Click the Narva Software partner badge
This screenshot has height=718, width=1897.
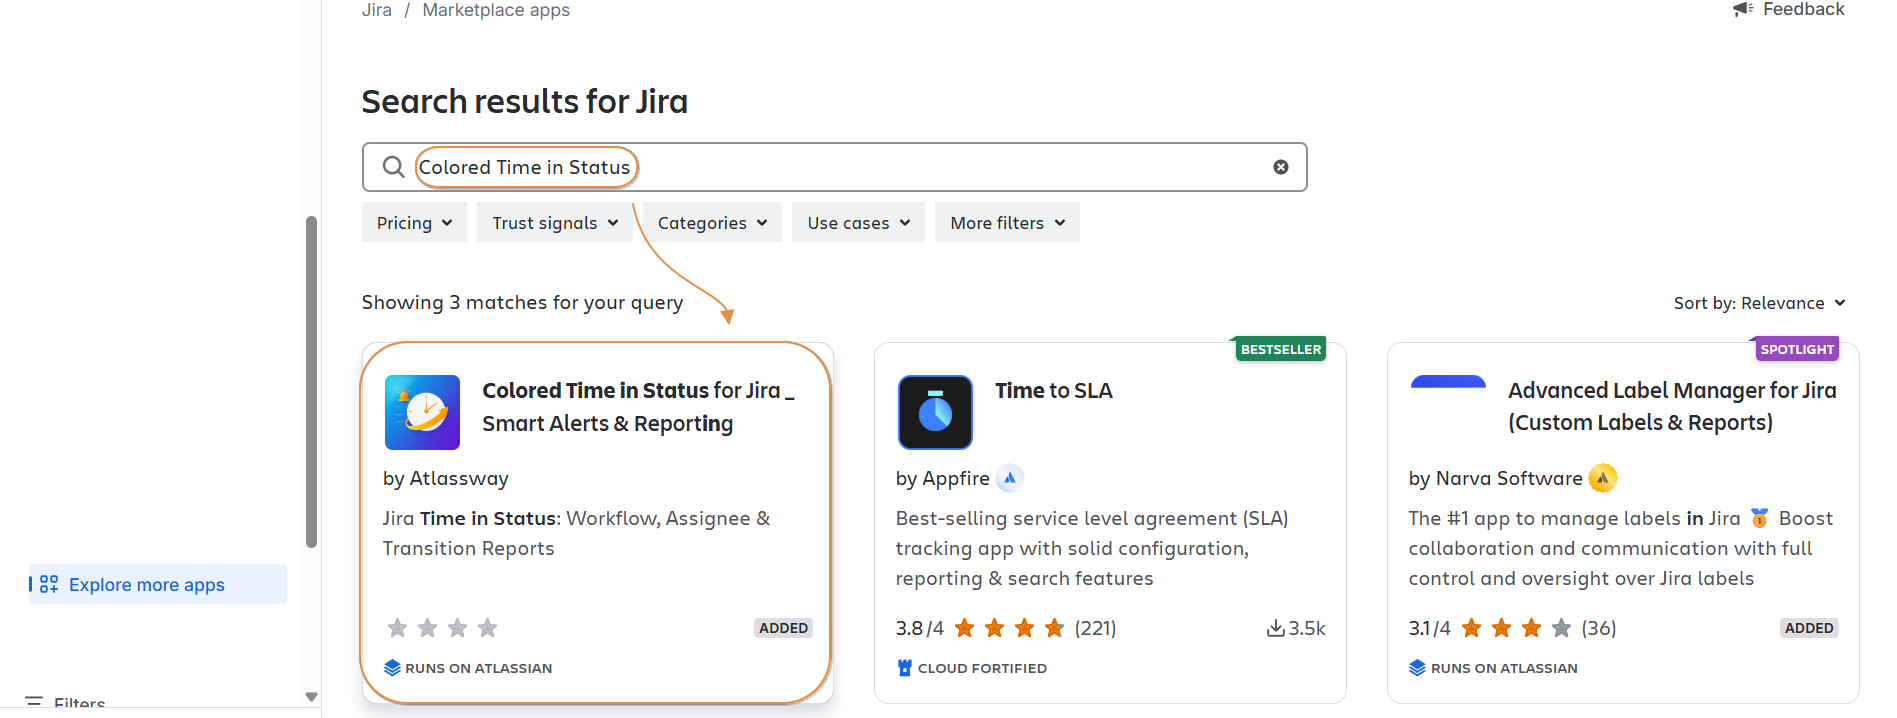pyautogui.click(x=1602, y=478)
